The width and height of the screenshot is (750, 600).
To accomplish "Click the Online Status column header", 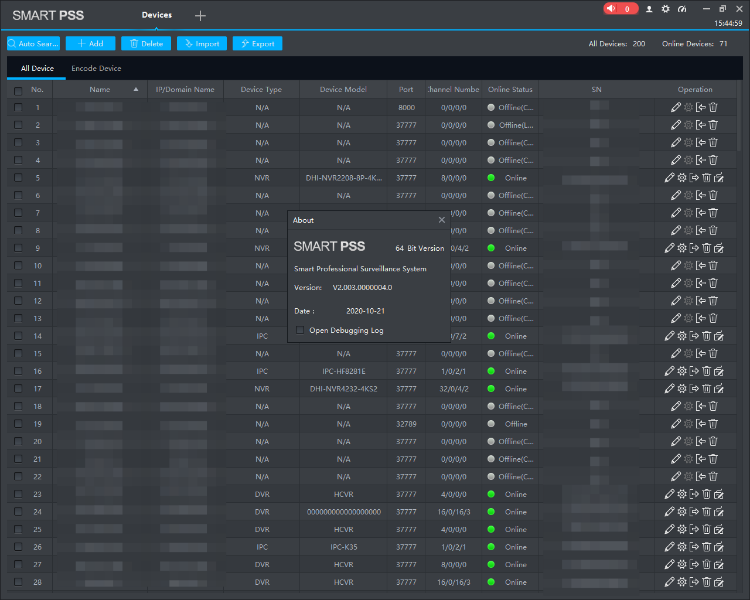I will click(510, 89).
